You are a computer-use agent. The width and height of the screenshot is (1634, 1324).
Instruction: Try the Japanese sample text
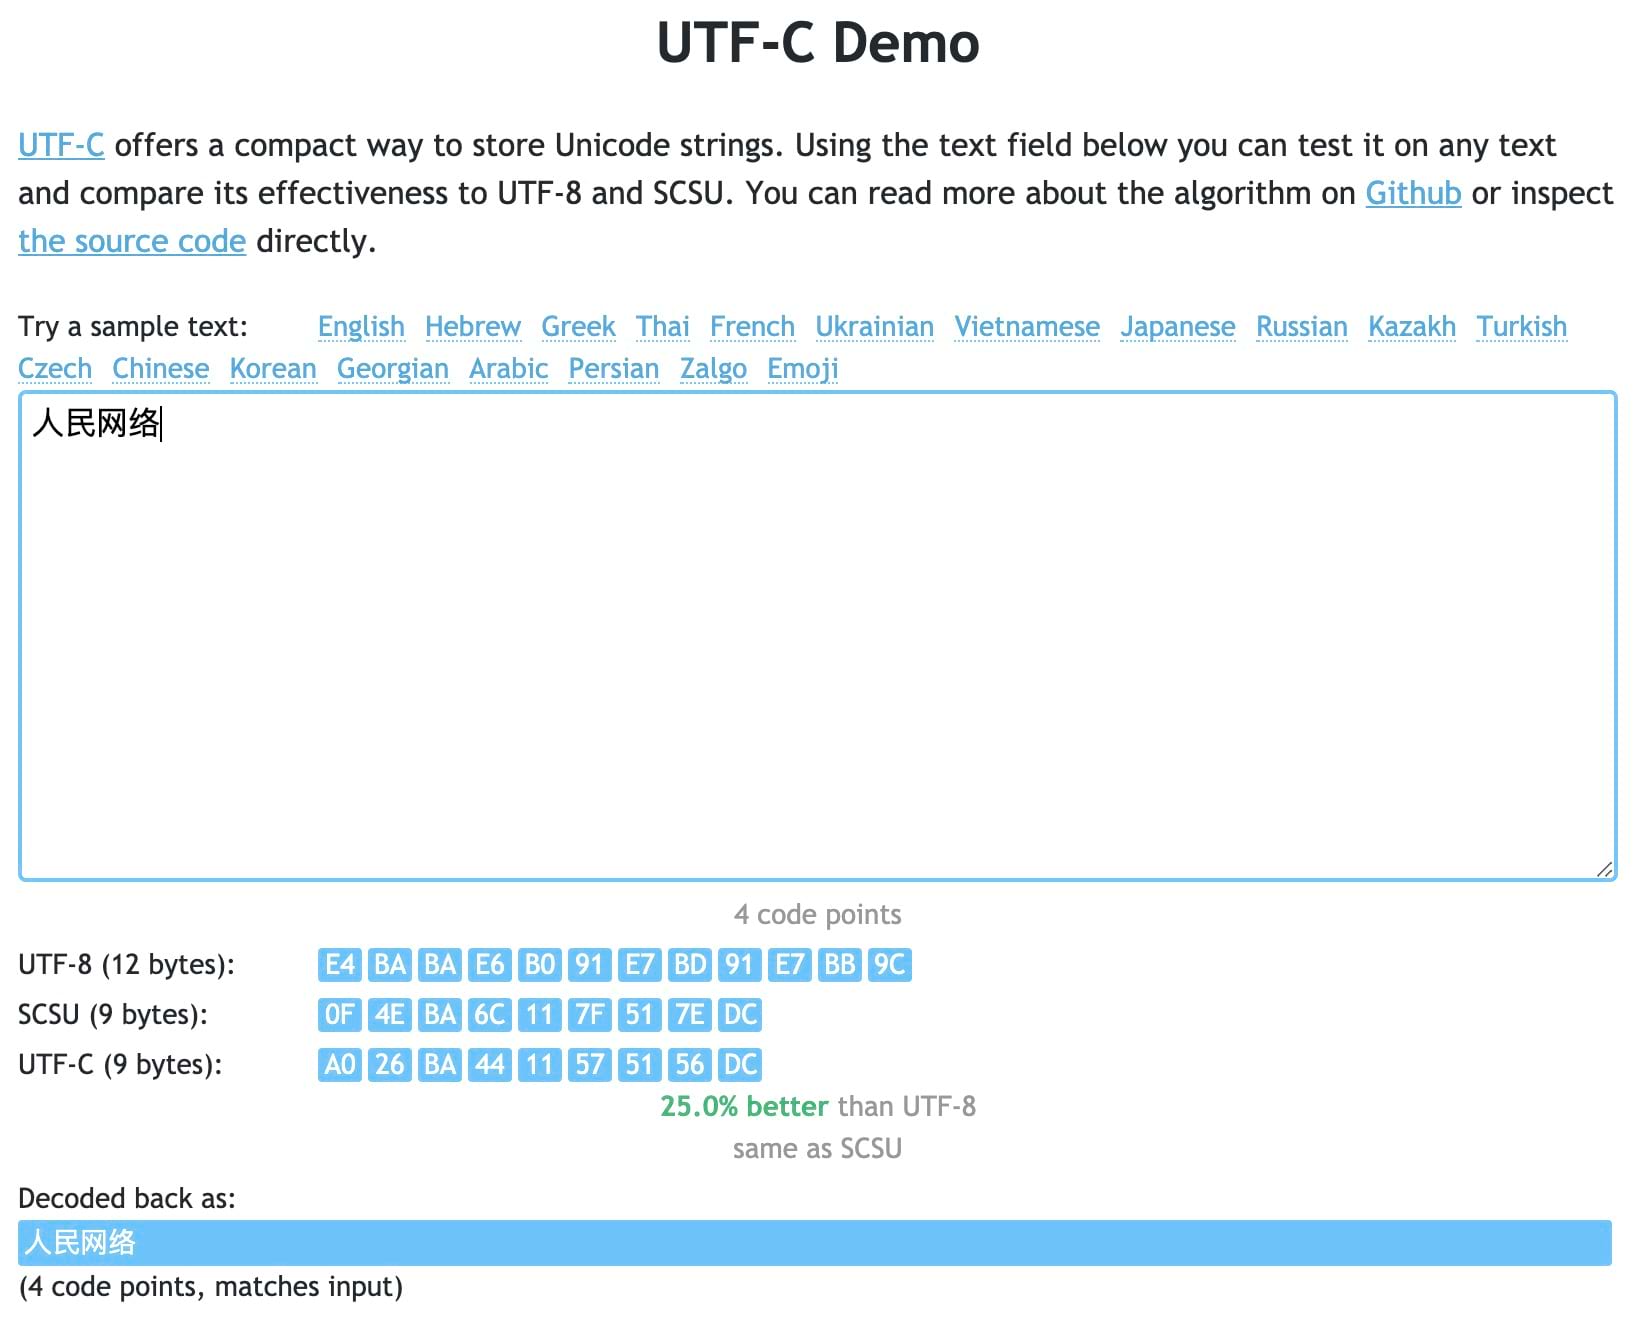(x=1178, y=327)
